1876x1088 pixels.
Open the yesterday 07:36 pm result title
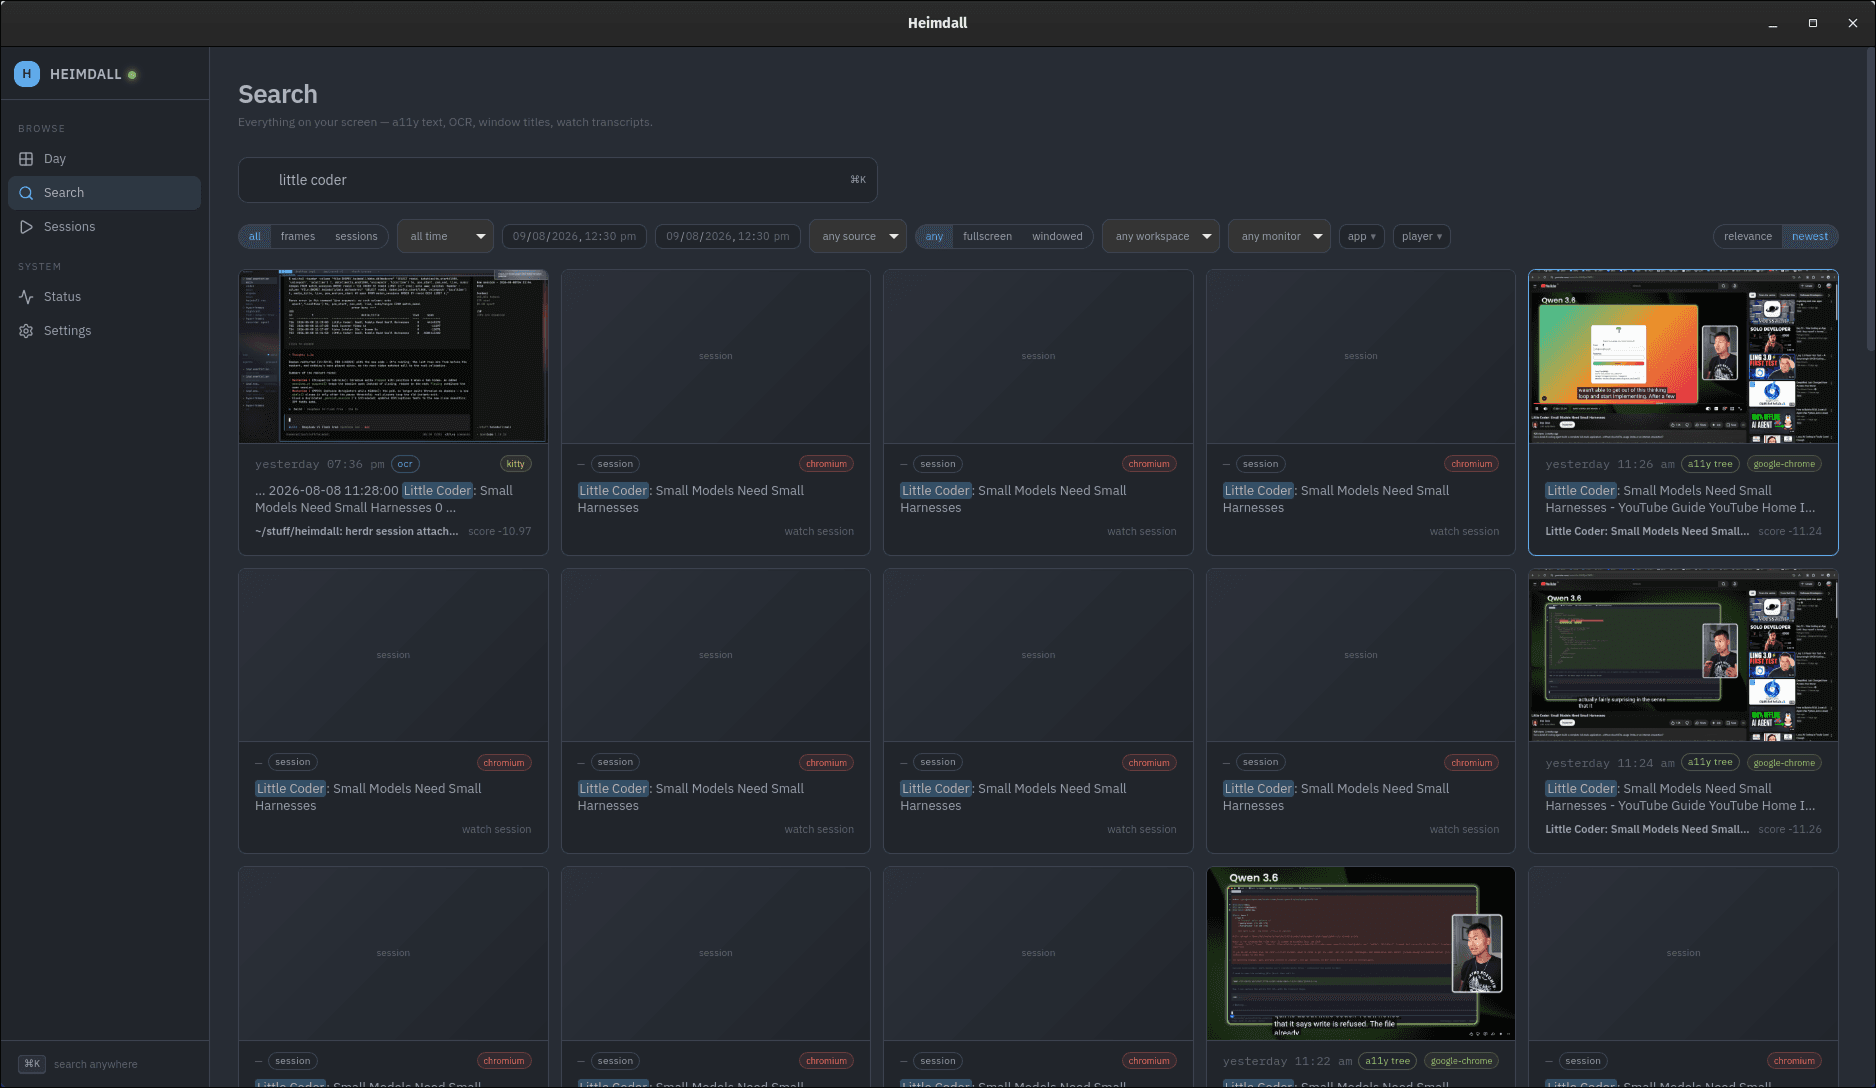(384, 499)
